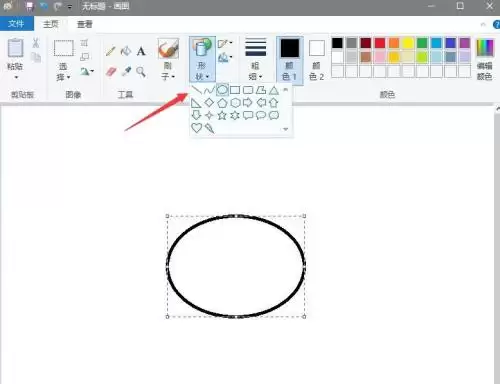The image size is (500, 384).
Task: Open the Brushes dropdown
Action: point(168,59)
